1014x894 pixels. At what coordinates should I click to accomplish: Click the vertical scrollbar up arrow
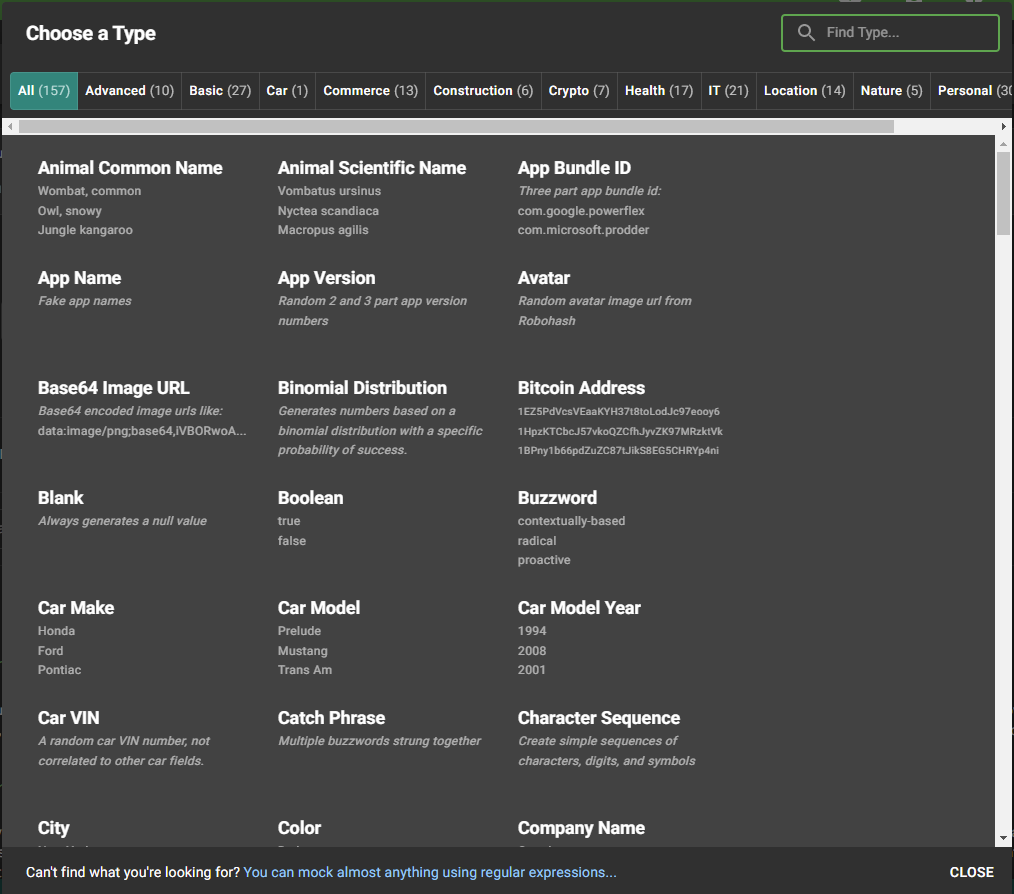(x=1004, y=144)
